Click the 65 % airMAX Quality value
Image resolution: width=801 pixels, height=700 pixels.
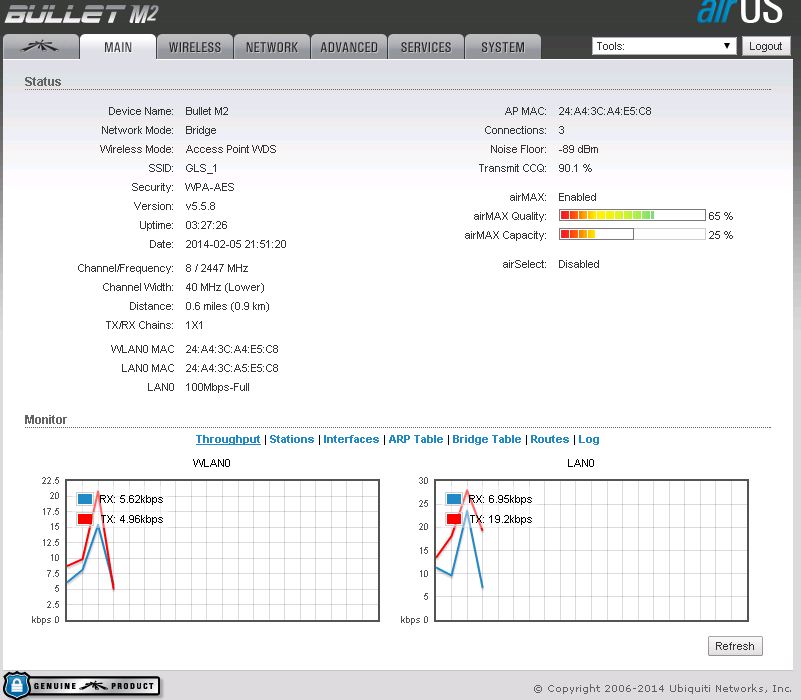720,216
